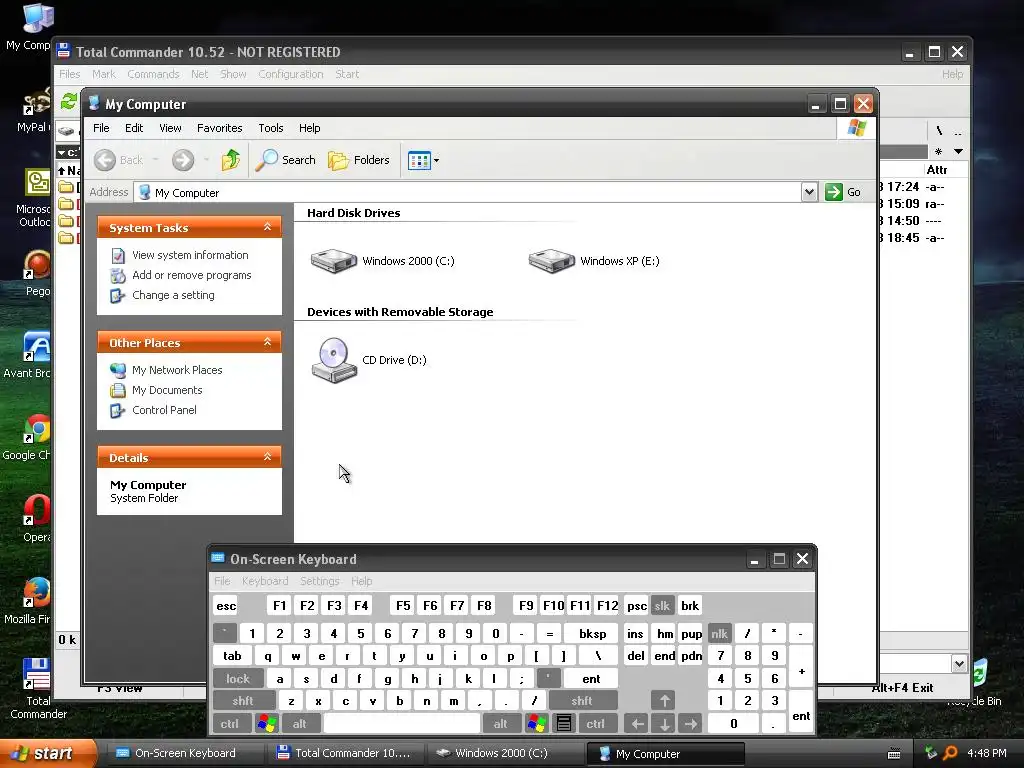Open the Edit menu in My Computer
The height and width of the screenshot is (768, 1024).
134,128
